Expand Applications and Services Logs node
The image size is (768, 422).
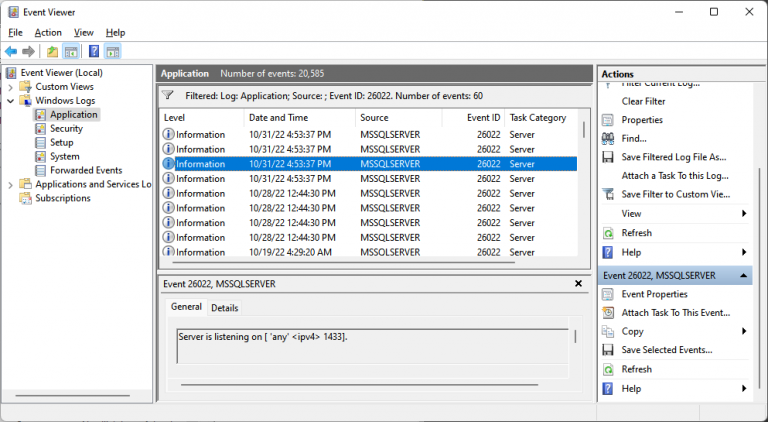[x=10, y=185]
